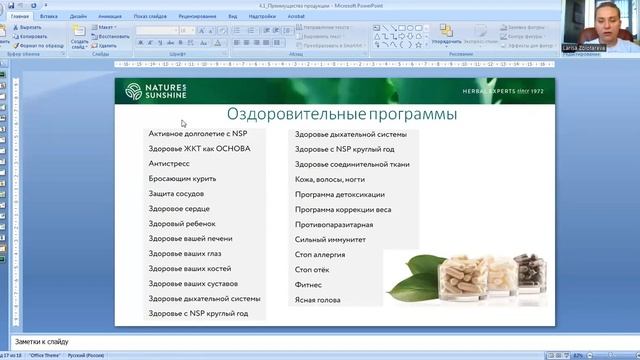
Task: Open Shape Fill (Заливка фигуры)
Action: (522, 27)
